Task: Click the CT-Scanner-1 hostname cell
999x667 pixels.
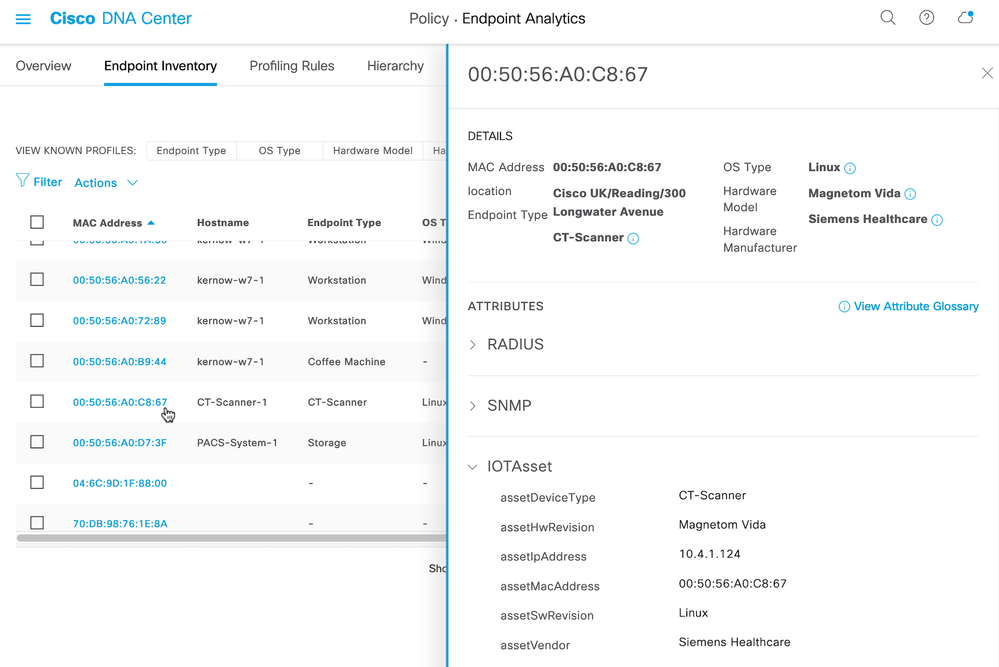Action: 232,403
